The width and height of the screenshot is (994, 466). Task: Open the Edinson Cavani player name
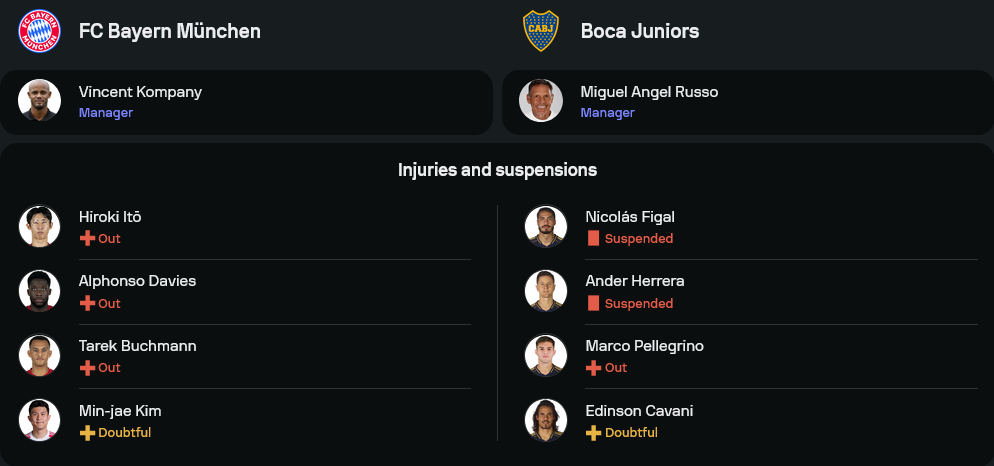(639, 411)
